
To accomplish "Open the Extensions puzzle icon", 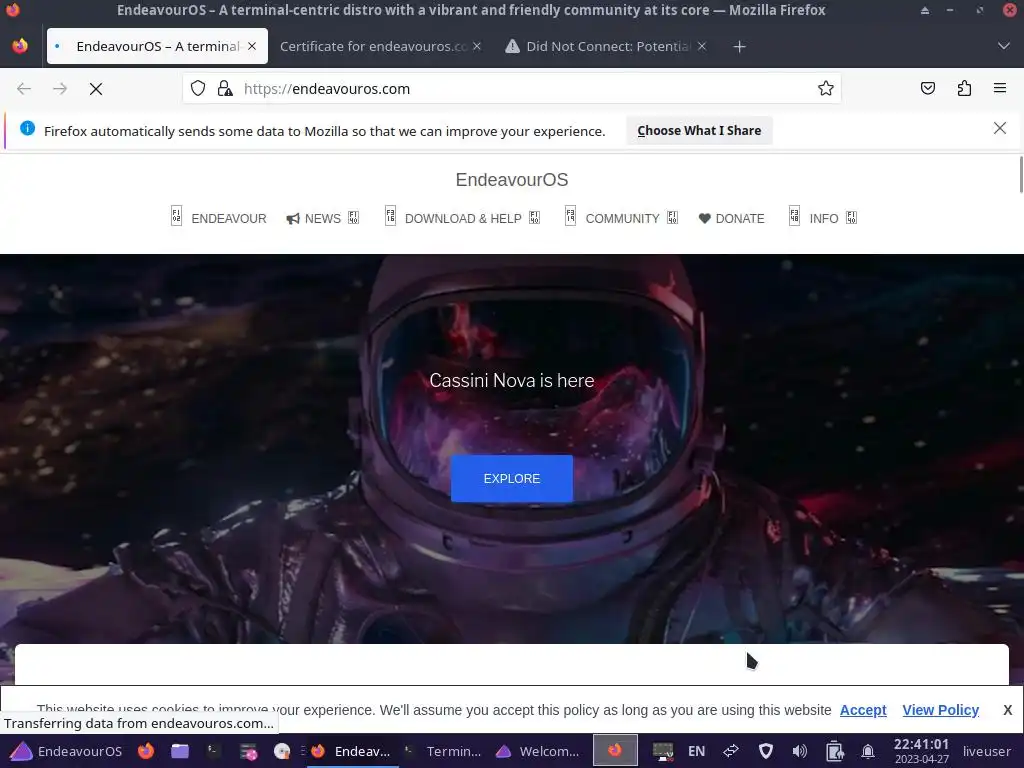I will pos(964,88).
